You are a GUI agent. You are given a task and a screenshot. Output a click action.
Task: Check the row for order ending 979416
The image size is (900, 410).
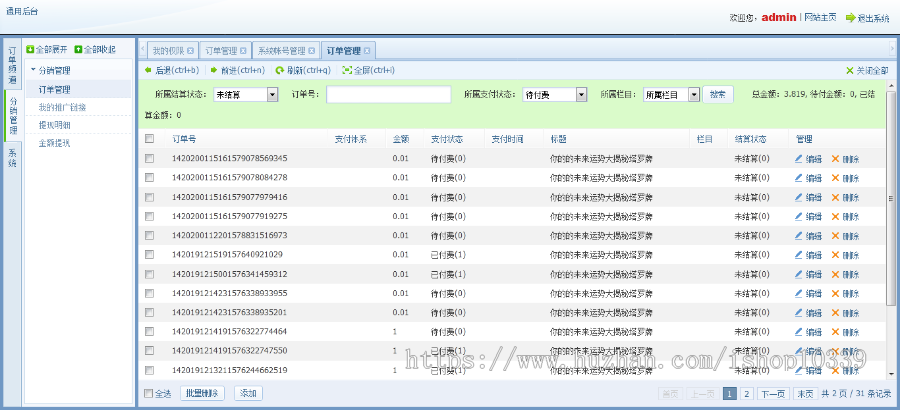[150, 197]
